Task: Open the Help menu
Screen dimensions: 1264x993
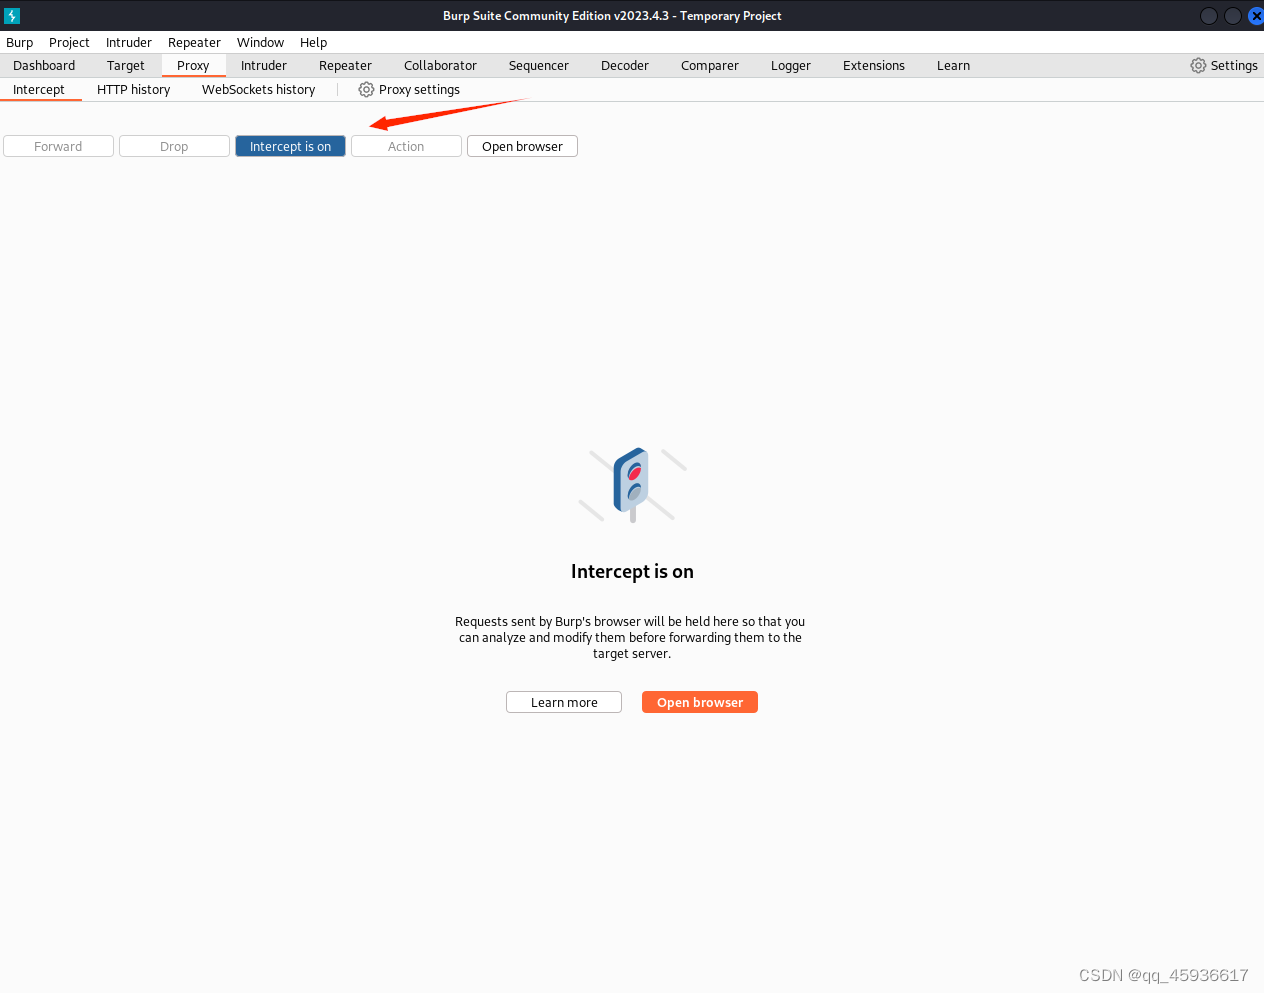Action: coord(313,42)
